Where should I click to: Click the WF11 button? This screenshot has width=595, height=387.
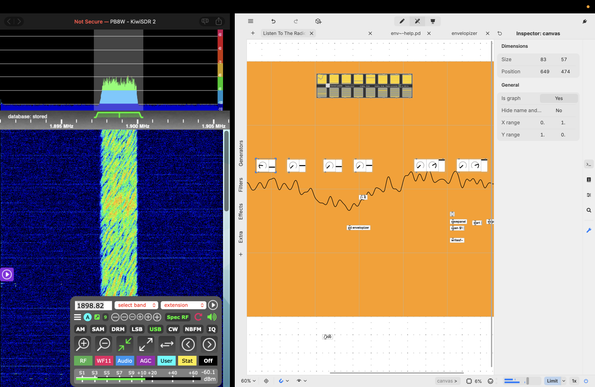[x=104, y=361]
